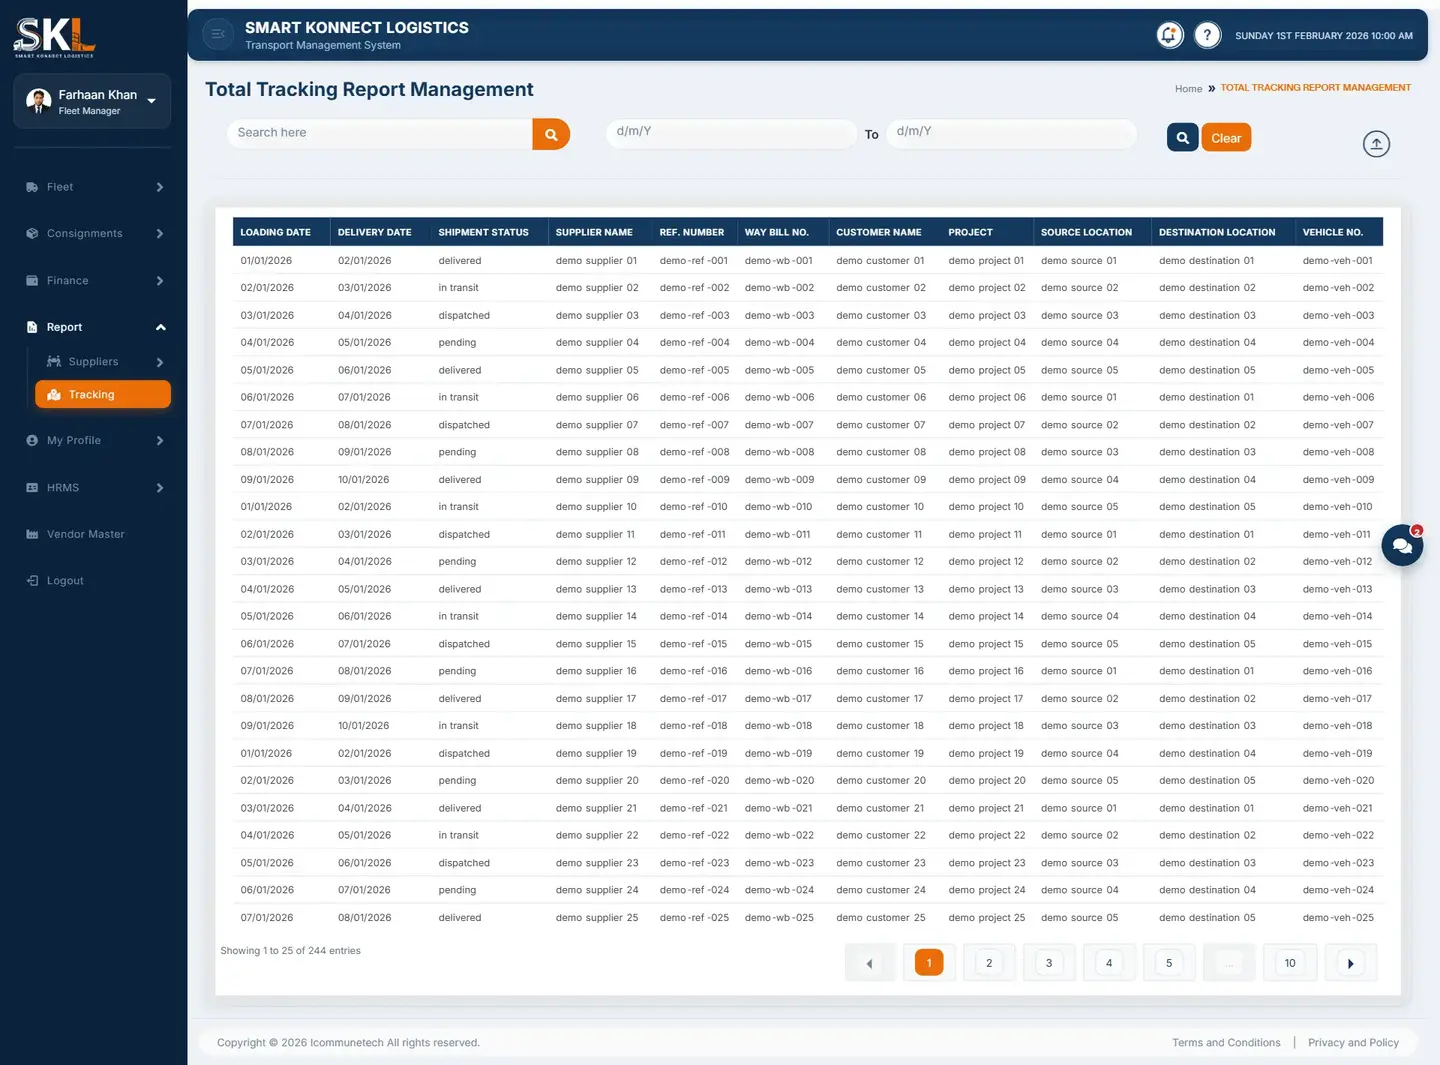Click the orange search magnifier button
Image resolution: width=1440 pixels, height=1065 pixels.
coord(551,134)
